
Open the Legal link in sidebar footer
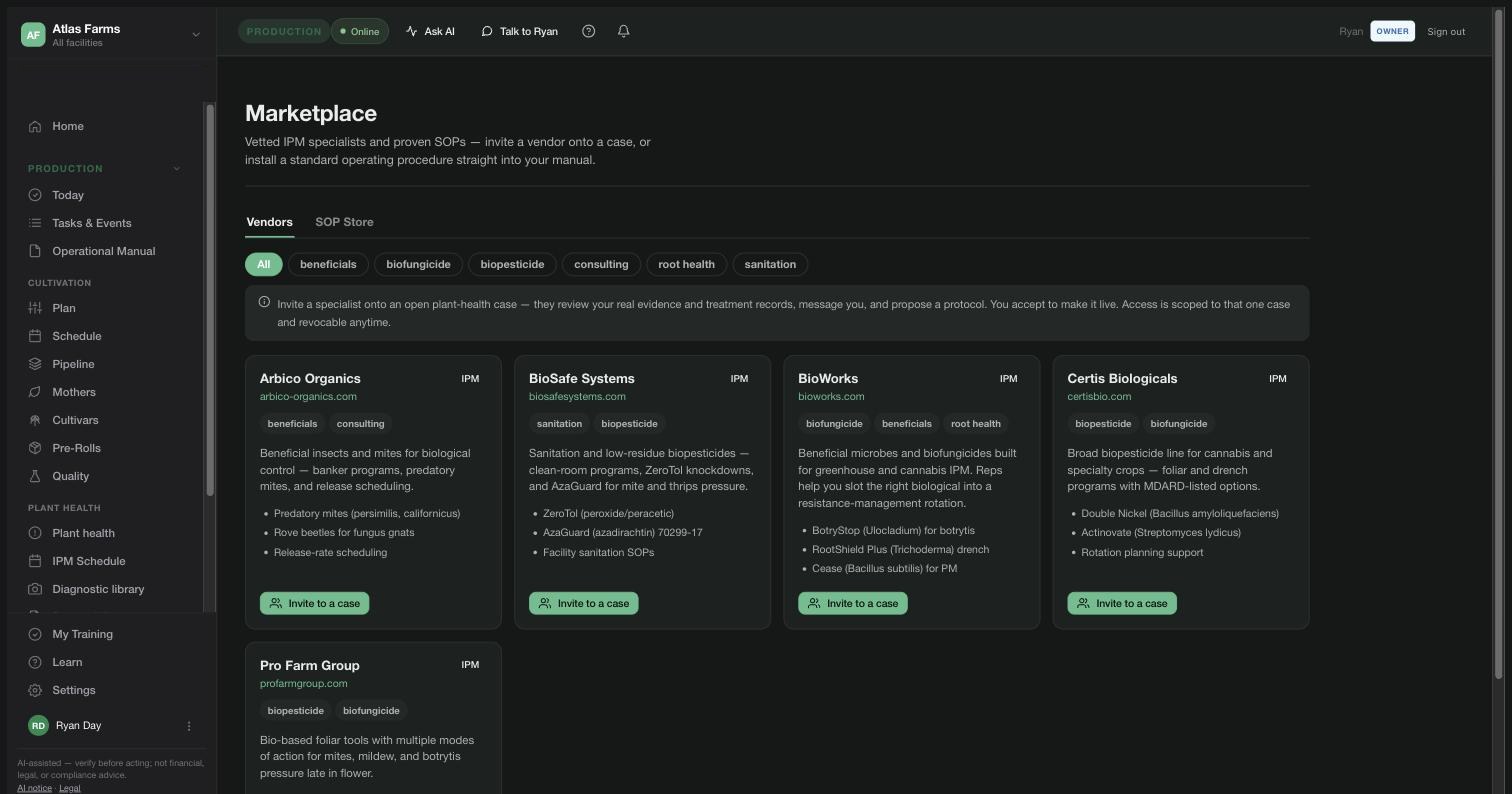[x=69, y=788]
